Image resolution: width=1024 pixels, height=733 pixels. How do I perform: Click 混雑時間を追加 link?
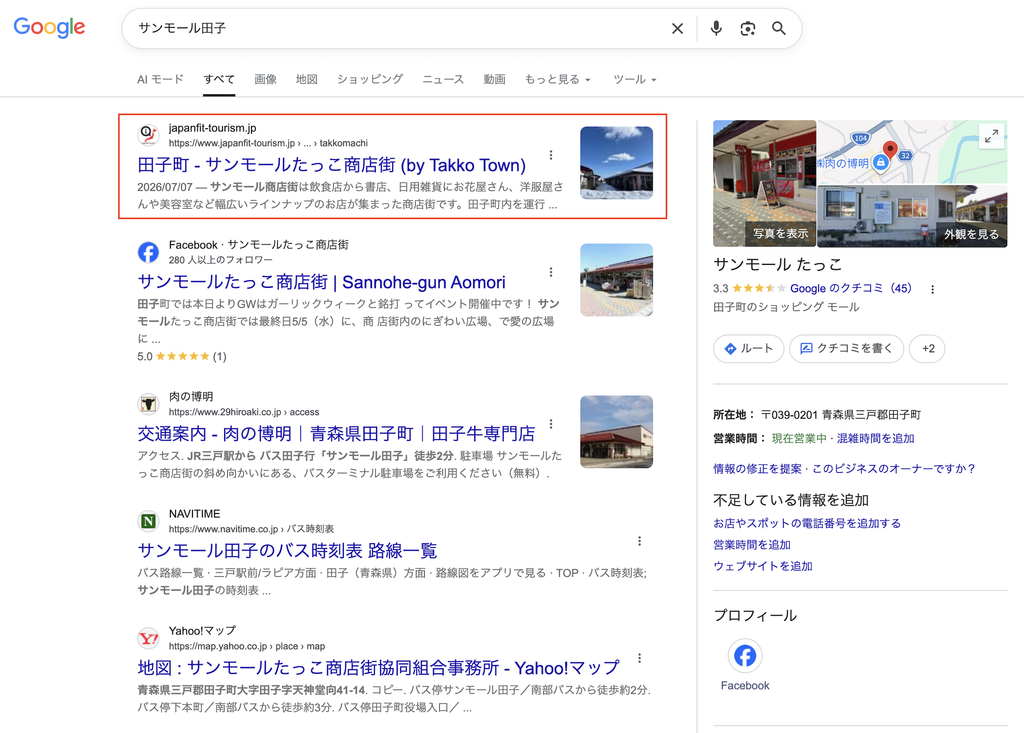point(876,438)
